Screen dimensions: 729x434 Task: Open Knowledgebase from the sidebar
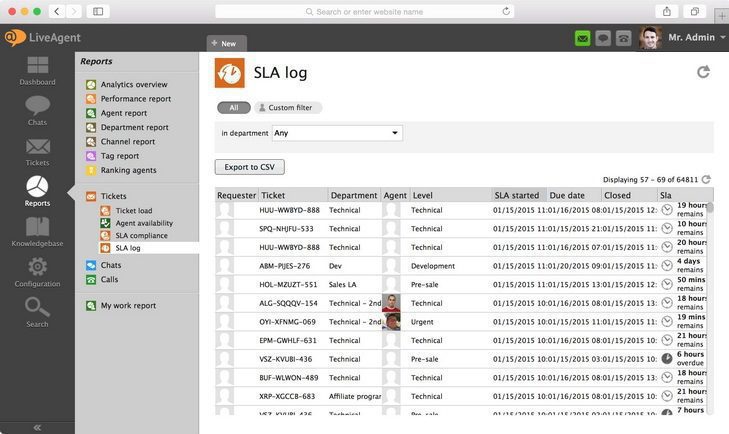click(x=37, y=232)
